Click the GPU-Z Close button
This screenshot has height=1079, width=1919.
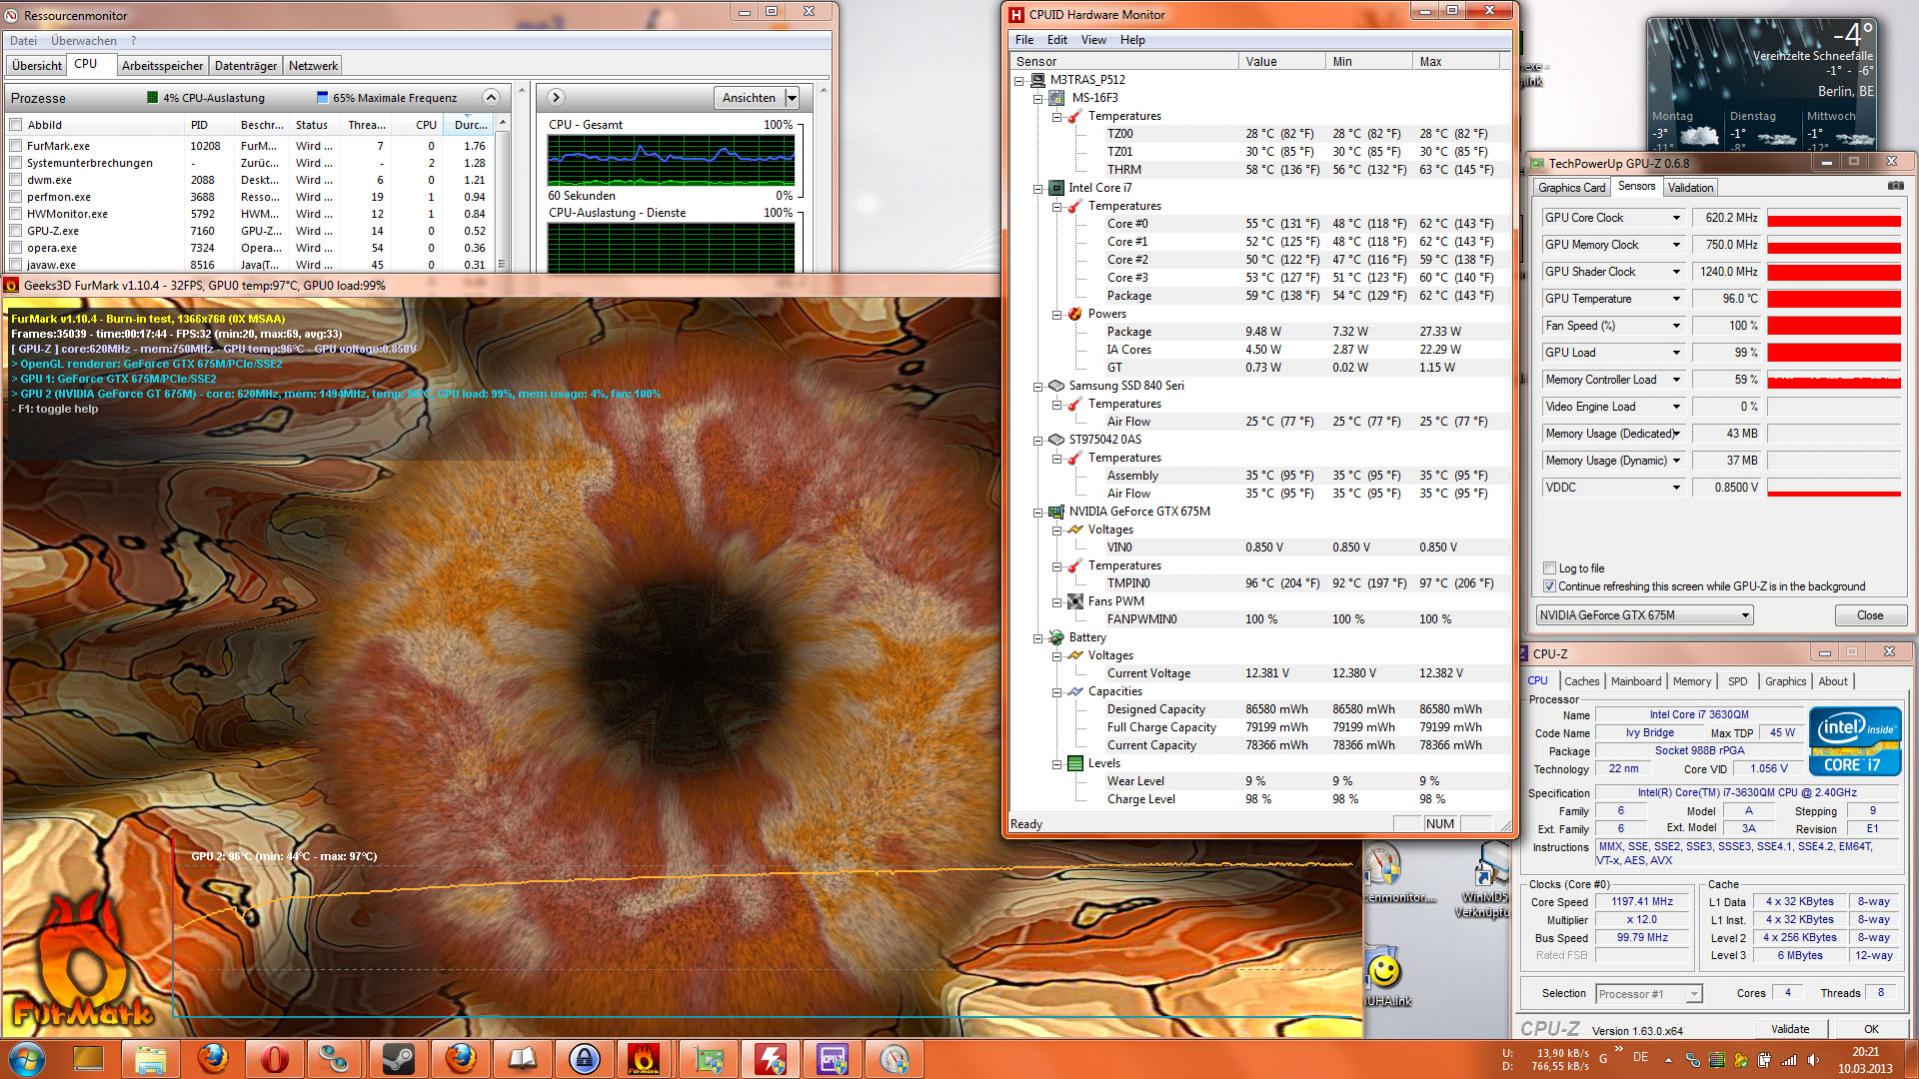coord(1869,615)
